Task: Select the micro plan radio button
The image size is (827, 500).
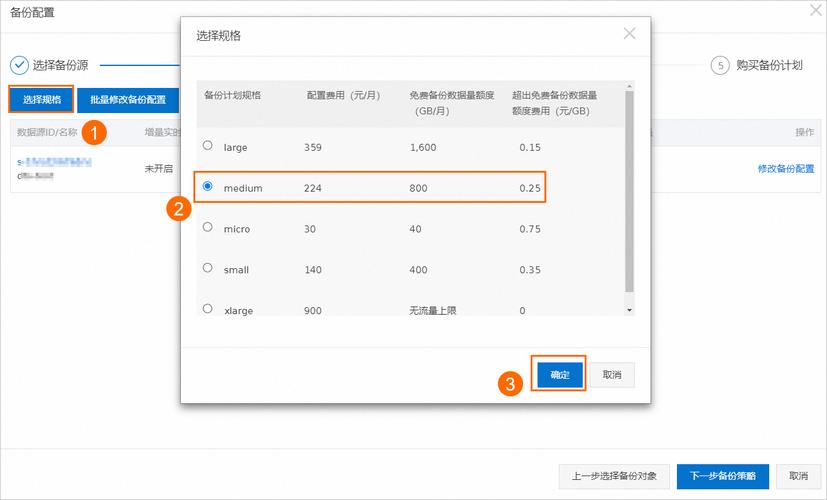Action: point(208,227)
